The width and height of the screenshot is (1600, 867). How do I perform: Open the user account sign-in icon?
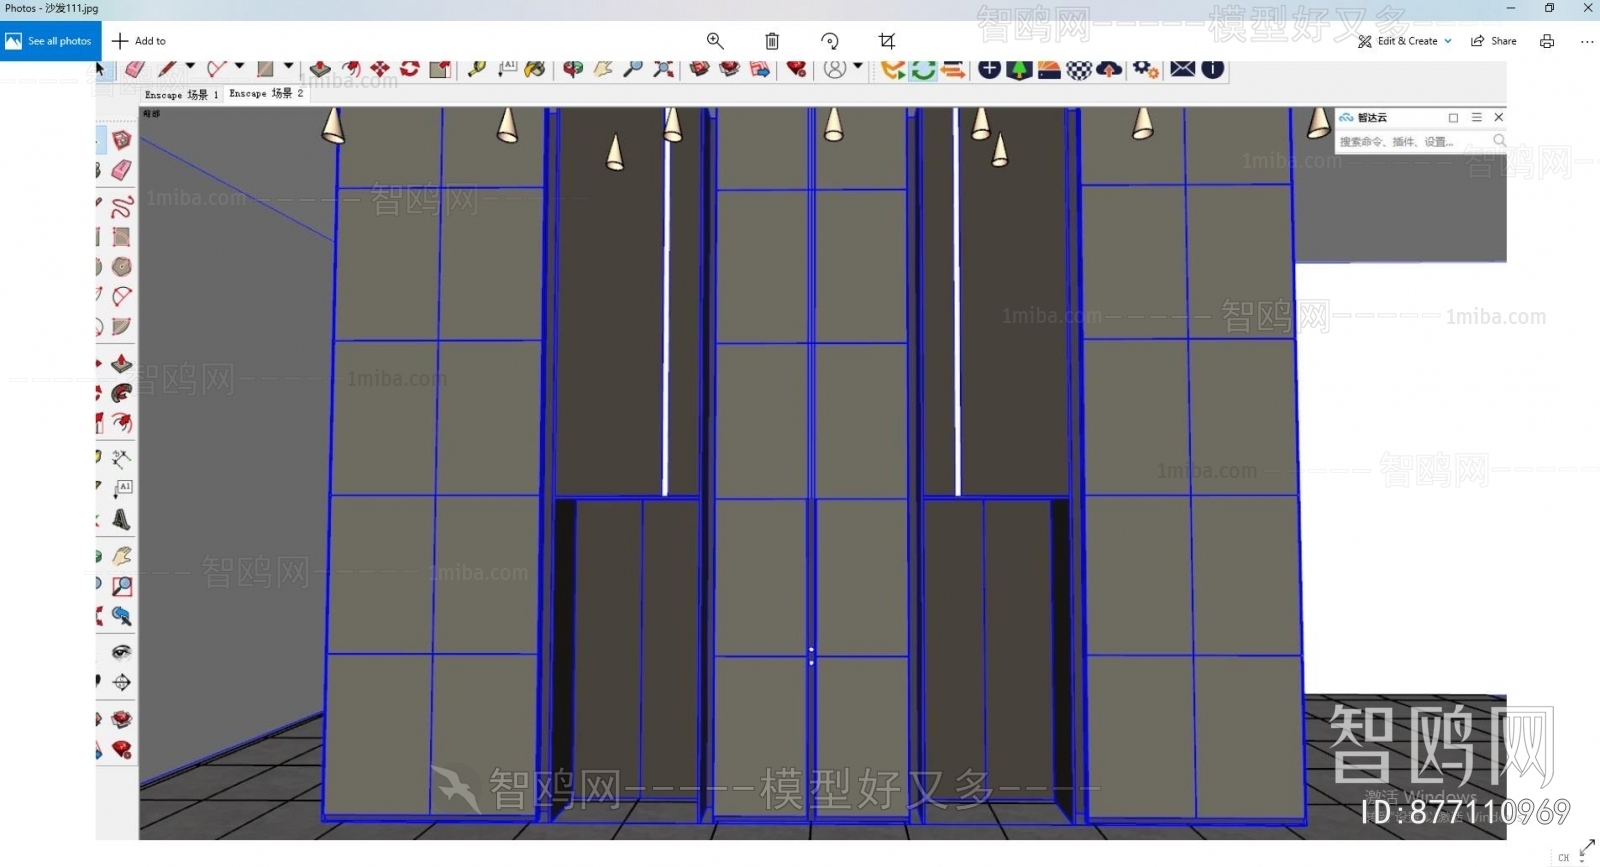click(x=835, y=69)
